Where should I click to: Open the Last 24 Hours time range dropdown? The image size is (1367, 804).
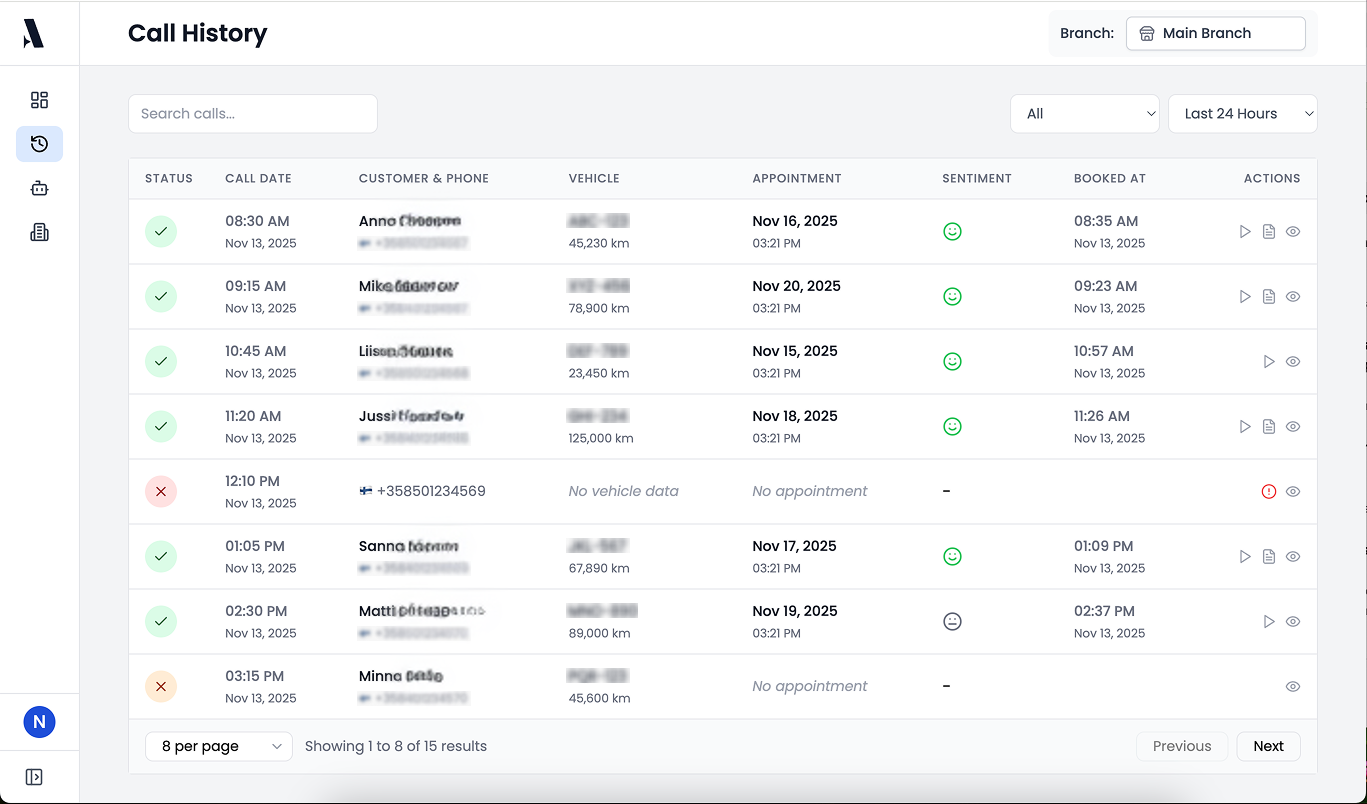(x=1242, y=113)
